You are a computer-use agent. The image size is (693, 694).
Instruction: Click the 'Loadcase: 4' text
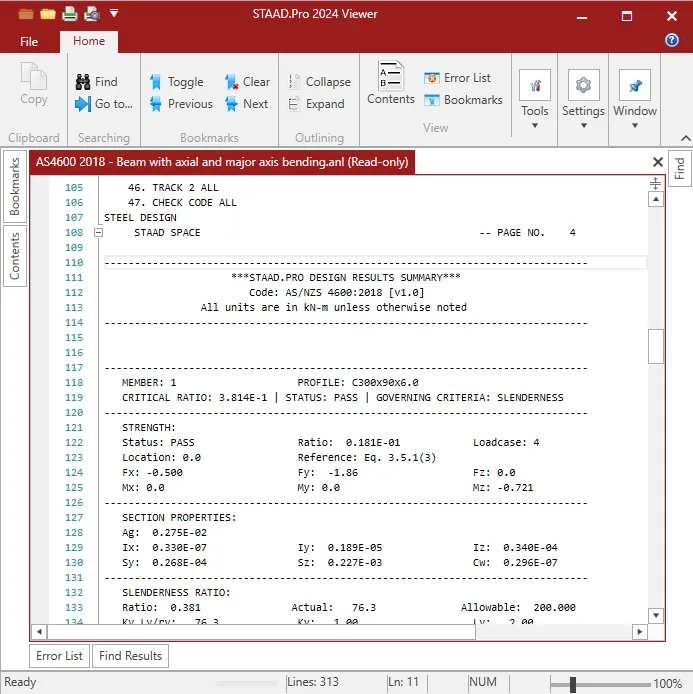pyautogui.click(x=506, y=442)
